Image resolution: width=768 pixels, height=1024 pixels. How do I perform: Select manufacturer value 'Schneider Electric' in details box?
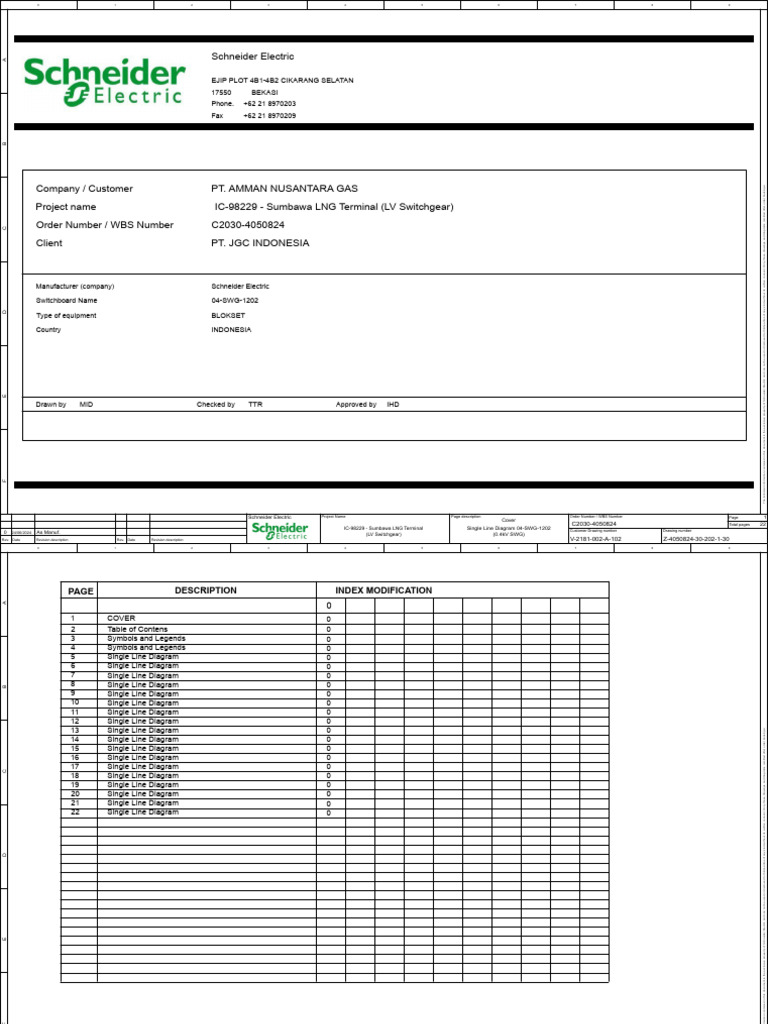point(240,287)
